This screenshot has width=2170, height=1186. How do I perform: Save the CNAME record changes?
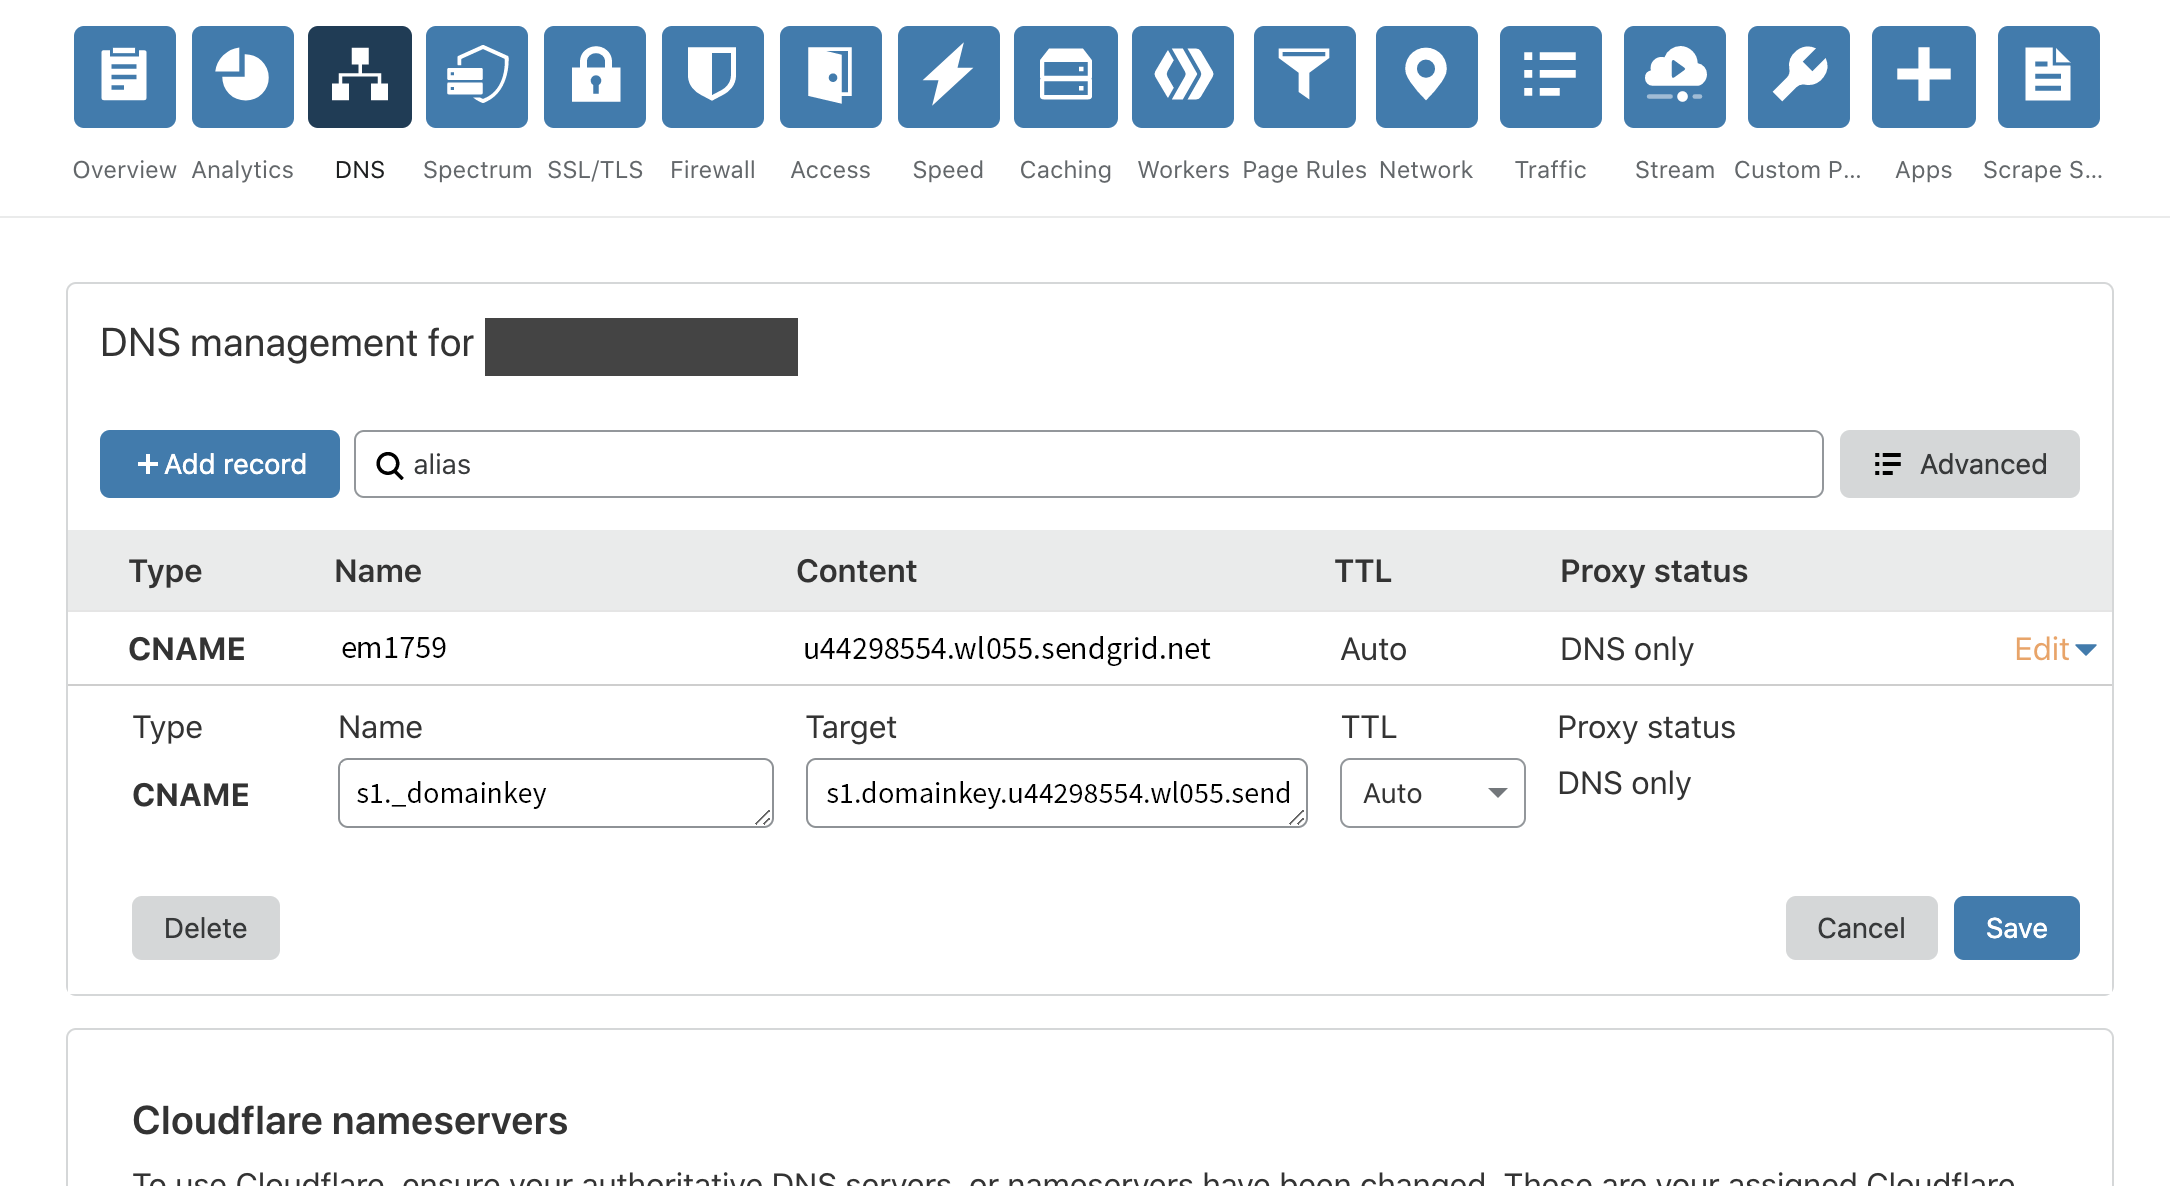2016,928
